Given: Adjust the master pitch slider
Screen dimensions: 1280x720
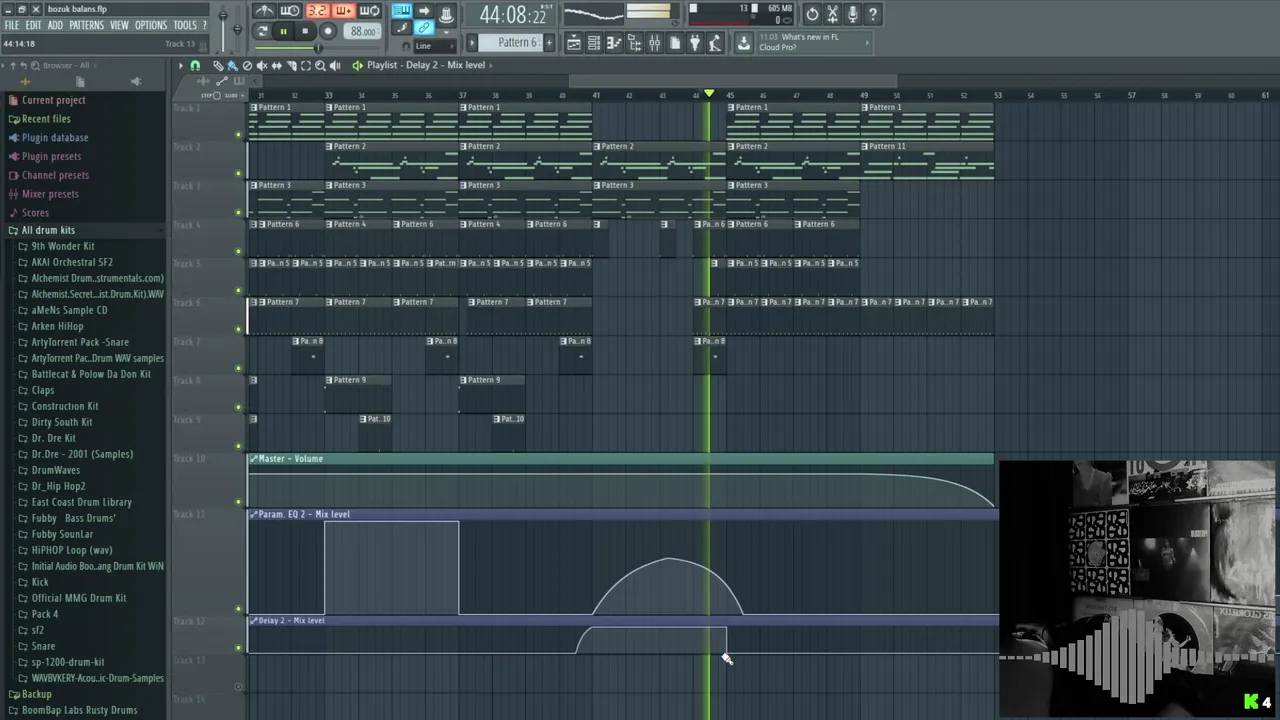Looking at the screenshot, I should [x=238, y=28].
